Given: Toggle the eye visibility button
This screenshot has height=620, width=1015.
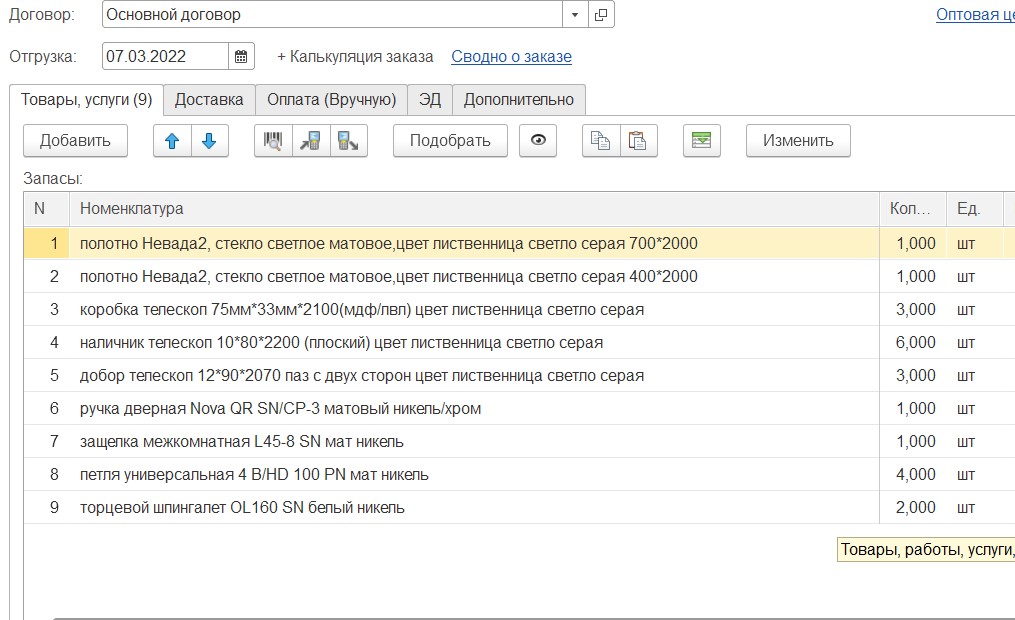Looking at the screenshot, I should click(x=539, y=141).
